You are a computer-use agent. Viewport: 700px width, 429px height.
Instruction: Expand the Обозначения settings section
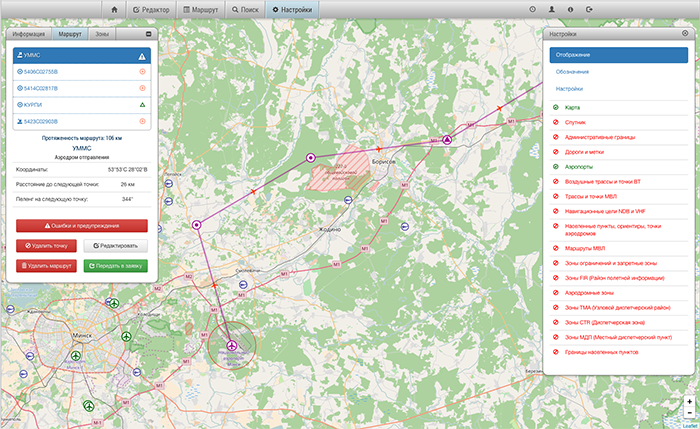pos(573,72)
